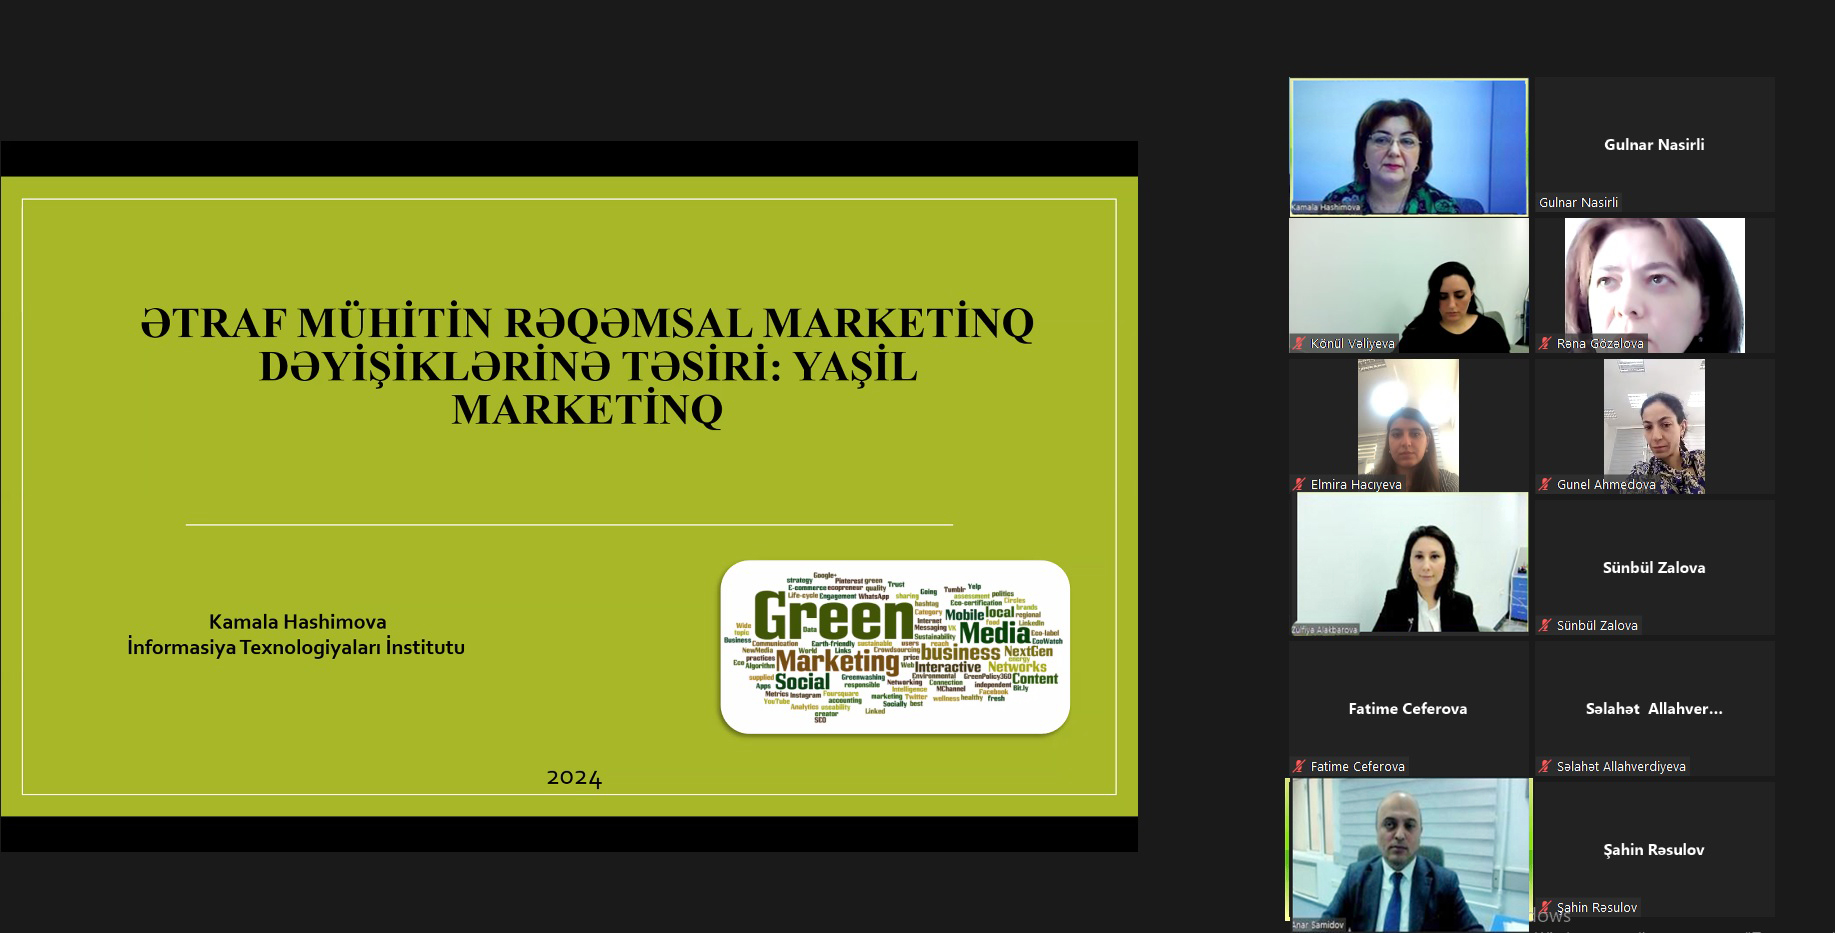The image size is (1835, 933).
Task: Select the Sünbül Zalova participant tile
Action: [x=1655, y=567]
